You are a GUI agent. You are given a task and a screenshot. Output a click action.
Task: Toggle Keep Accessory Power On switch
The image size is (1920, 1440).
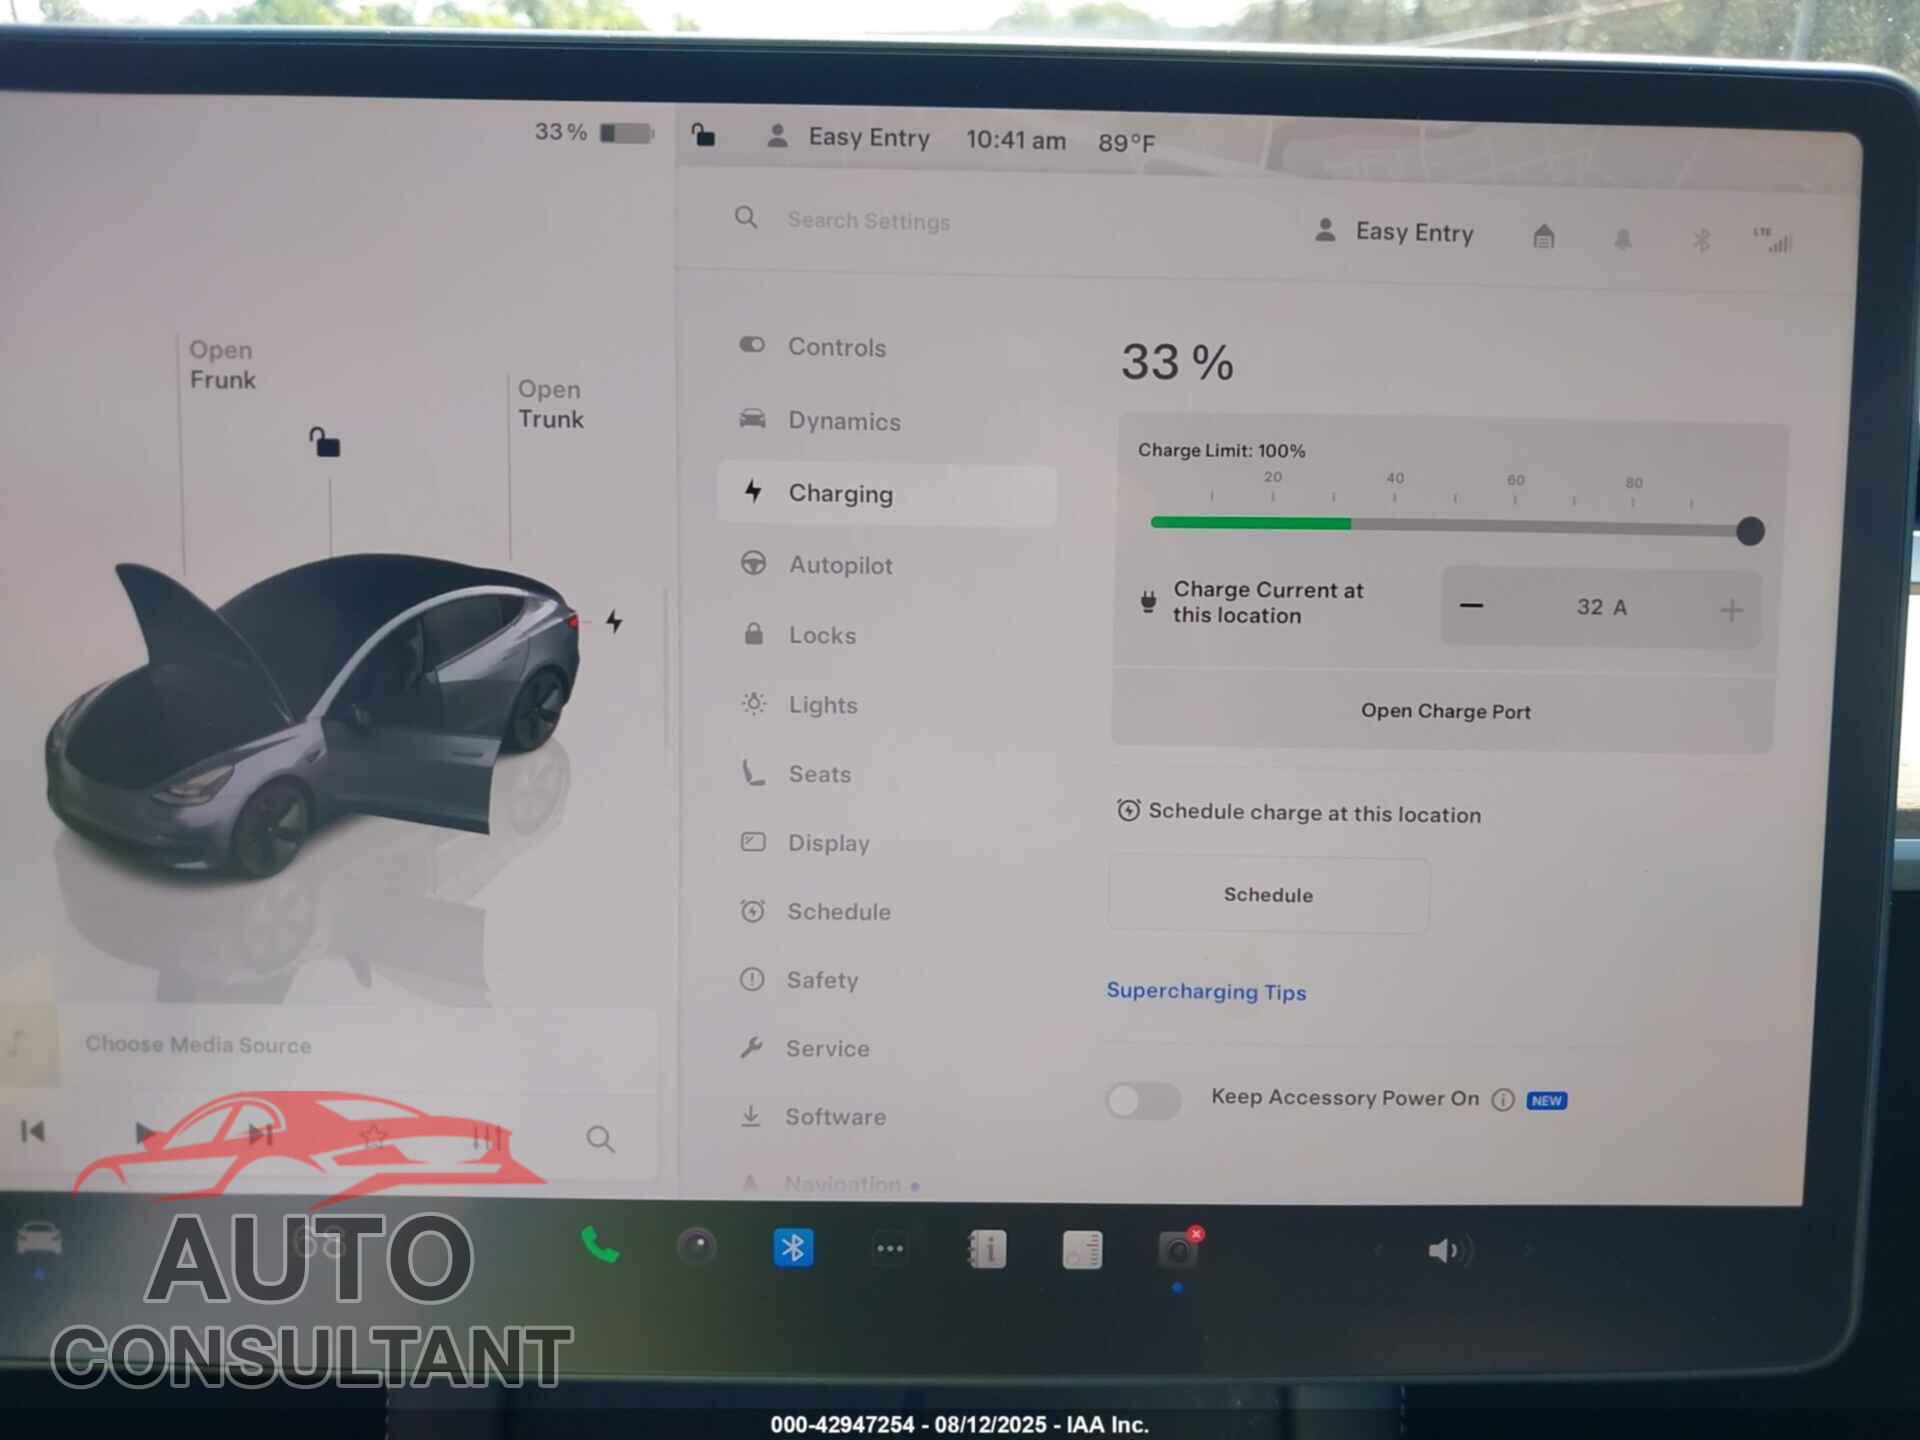pyautogui.click(x=1143, y=1101)
